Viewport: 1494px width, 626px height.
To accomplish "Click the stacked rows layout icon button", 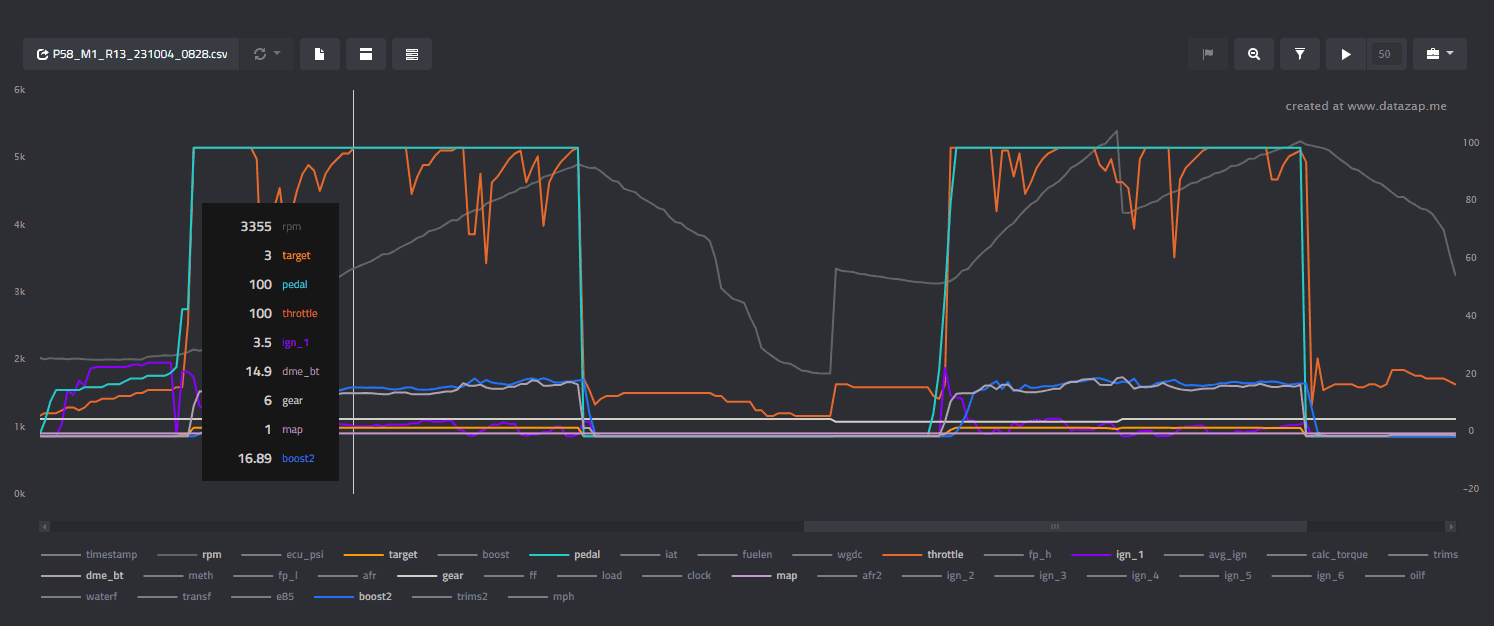I will 412,54.
